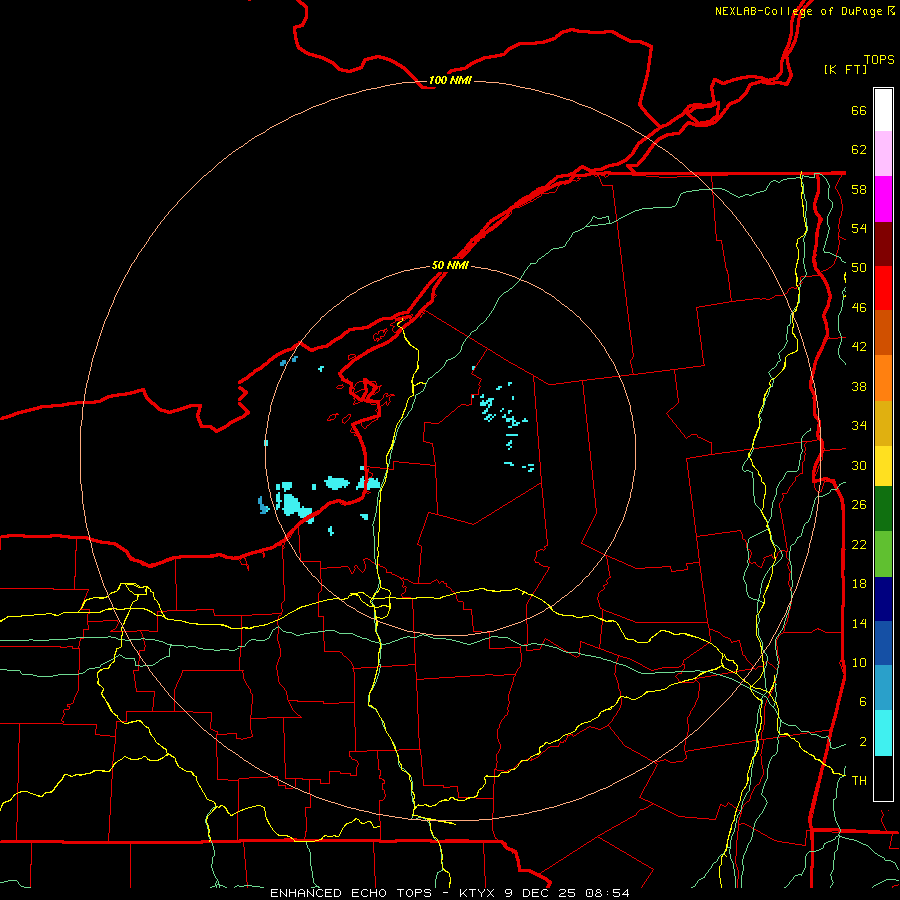Click the white swatch in the legend

click(883, 110)
